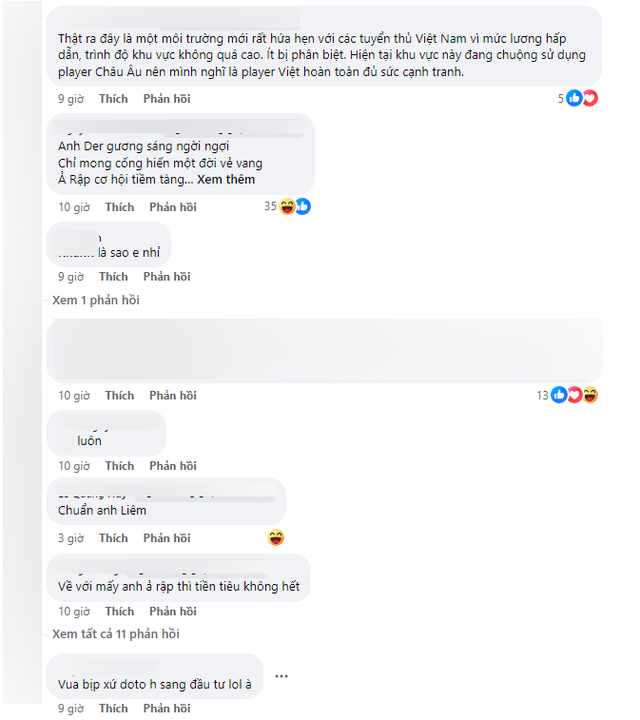The image size is (640, 720).
Task: Toggle Thích on 'Về với mấy anh ả rập' comment
Action: [x=119, y=611]
